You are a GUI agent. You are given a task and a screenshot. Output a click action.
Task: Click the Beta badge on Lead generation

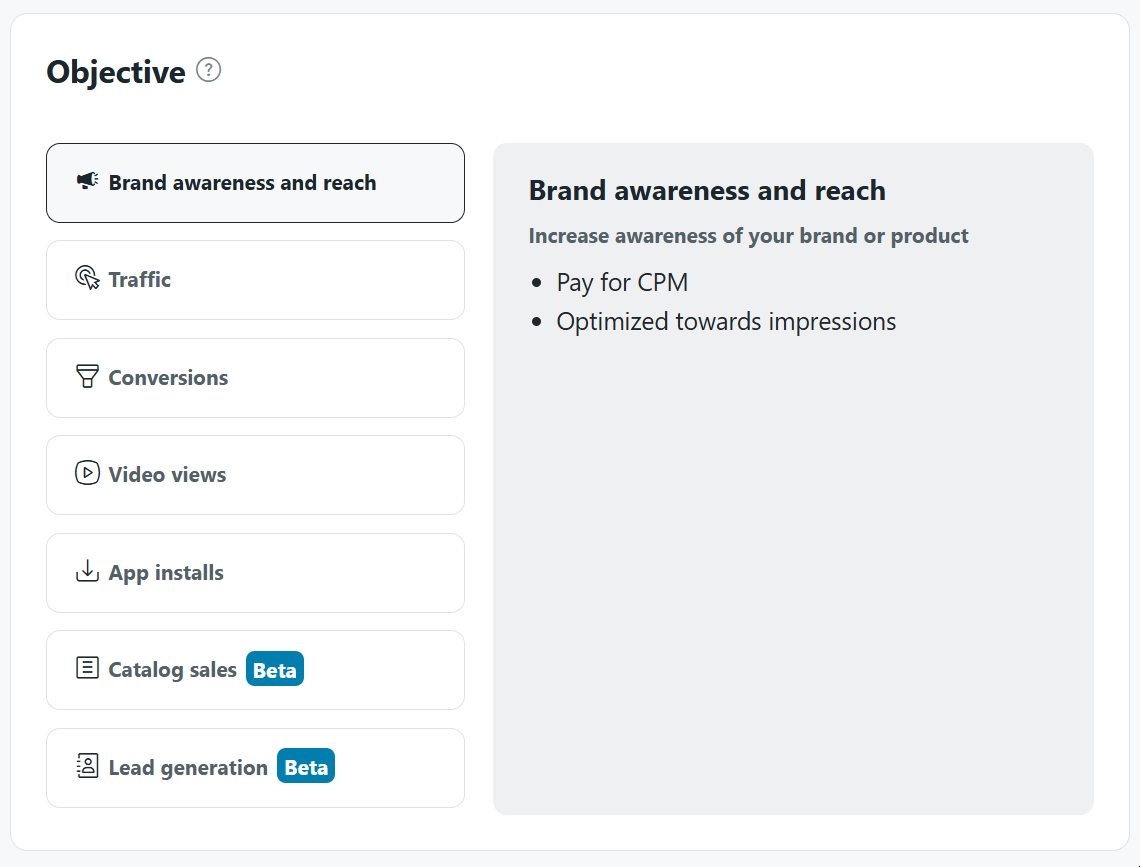pos(306,767)
